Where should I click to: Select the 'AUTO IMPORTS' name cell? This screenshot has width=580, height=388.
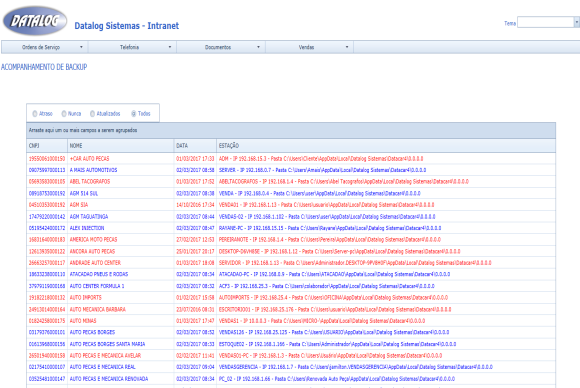pos(121,298)
